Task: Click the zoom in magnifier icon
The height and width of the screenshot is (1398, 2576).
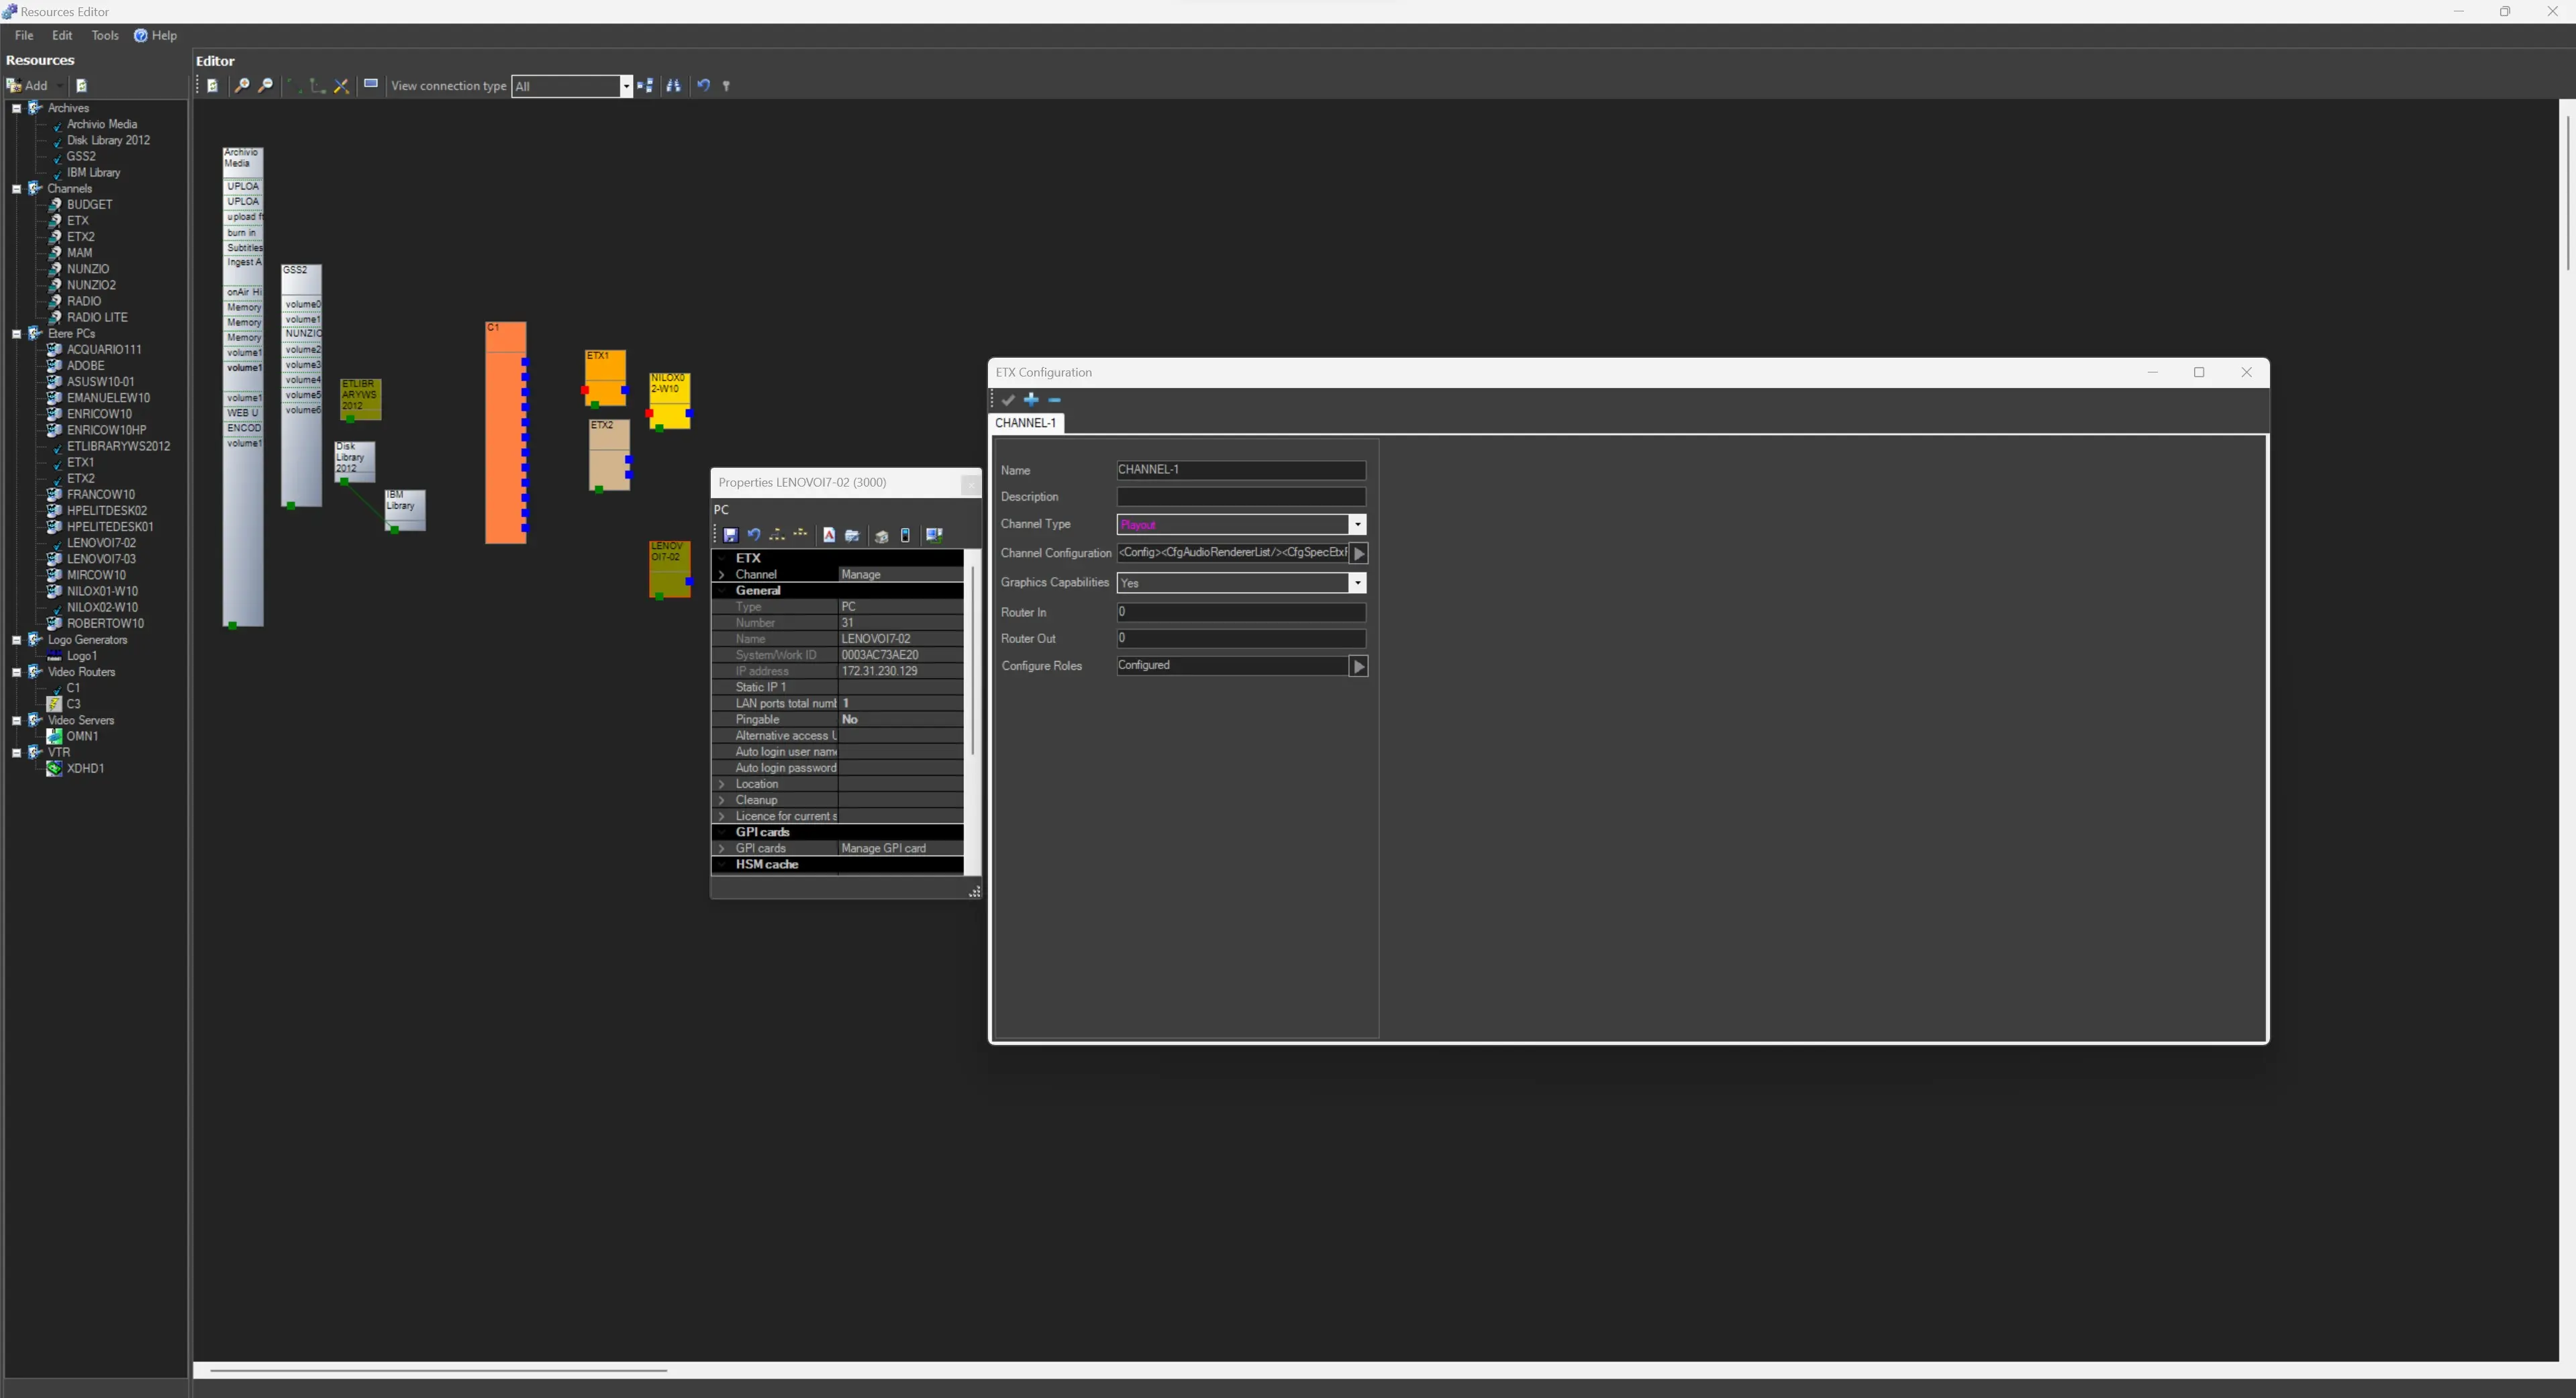Action: [241, 86]
